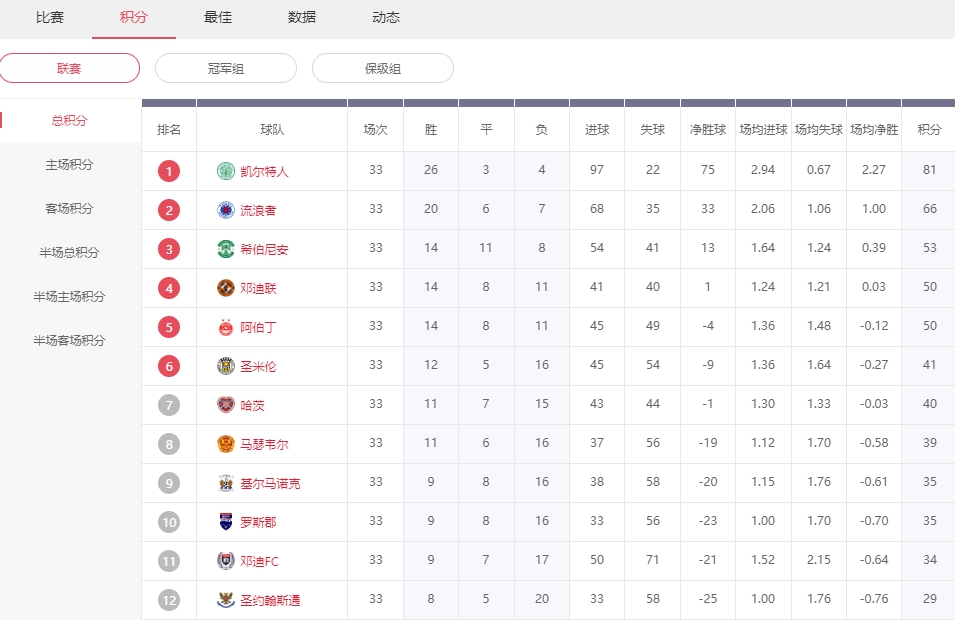Click the Rangers team crest icon
This screenshot has width=955, height=627.
point(225,210)
